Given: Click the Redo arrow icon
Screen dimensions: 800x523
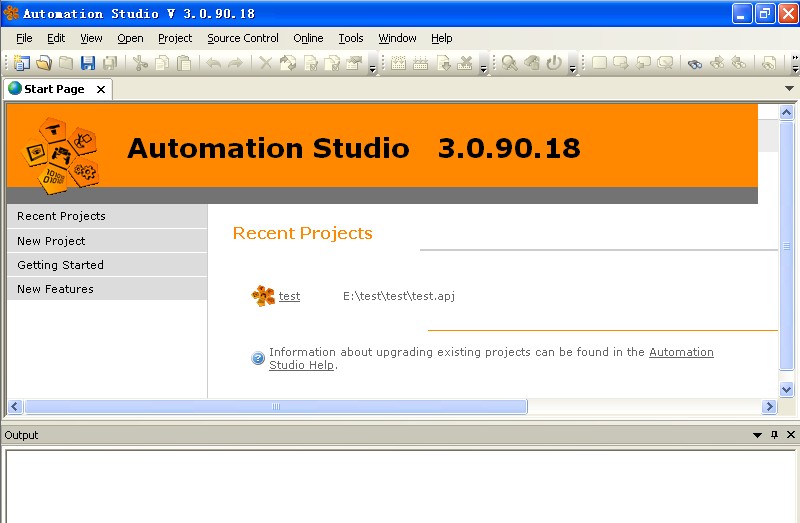Looking at the screenshot, I should tap(235, 63).
